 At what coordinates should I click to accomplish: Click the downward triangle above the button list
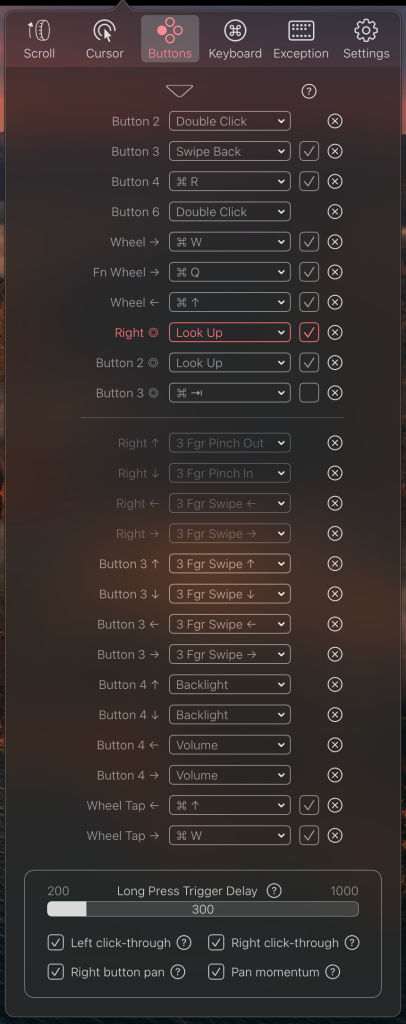click(x=180, y=91)
